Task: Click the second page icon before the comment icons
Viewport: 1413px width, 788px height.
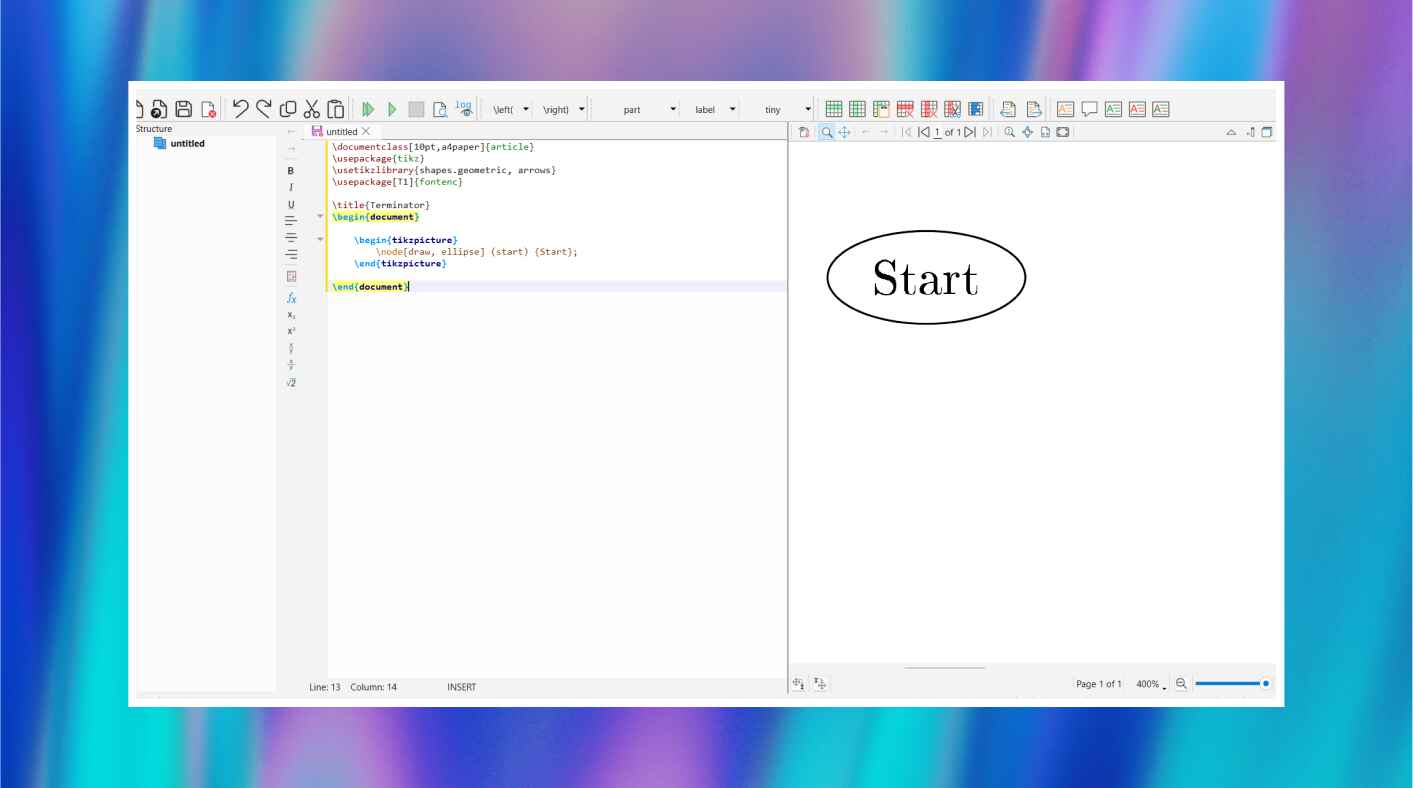Action: tap(1034, 109)
